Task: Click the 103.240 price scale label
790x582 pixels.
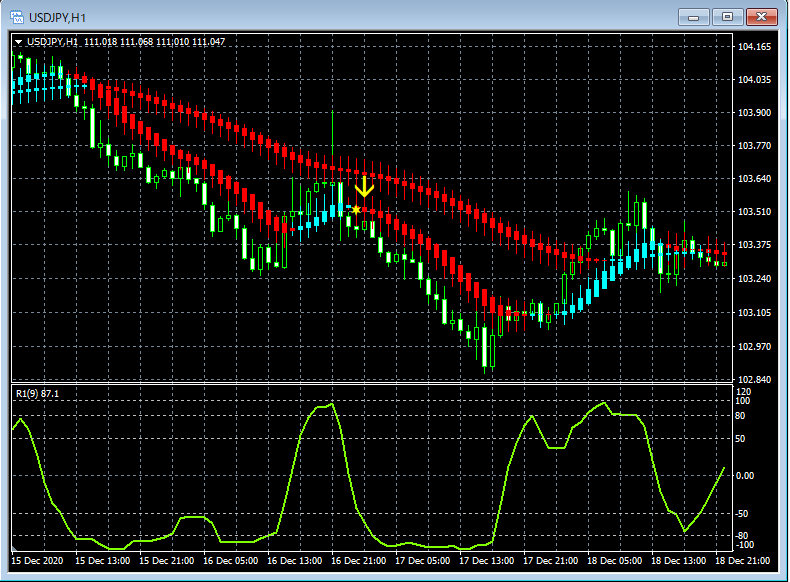Action: (x=754, y=278)
